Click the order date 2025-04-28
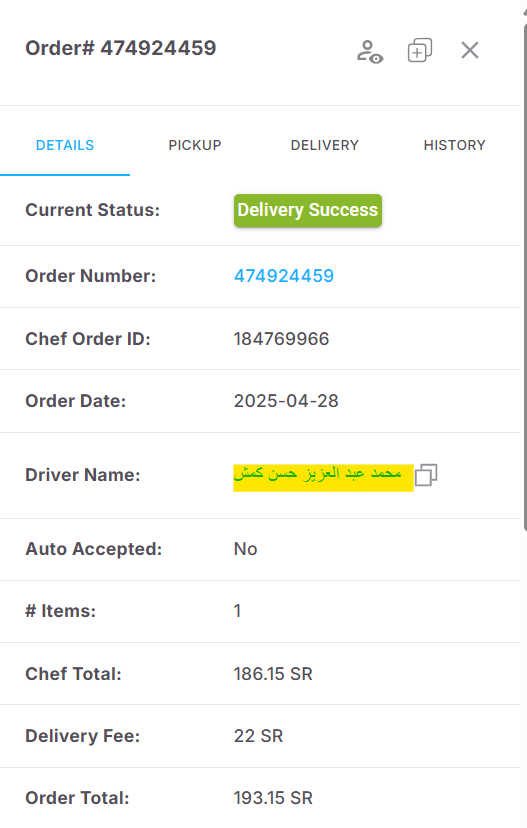The image size is (527, 828). pyautogui.click(x=286, y=401)
